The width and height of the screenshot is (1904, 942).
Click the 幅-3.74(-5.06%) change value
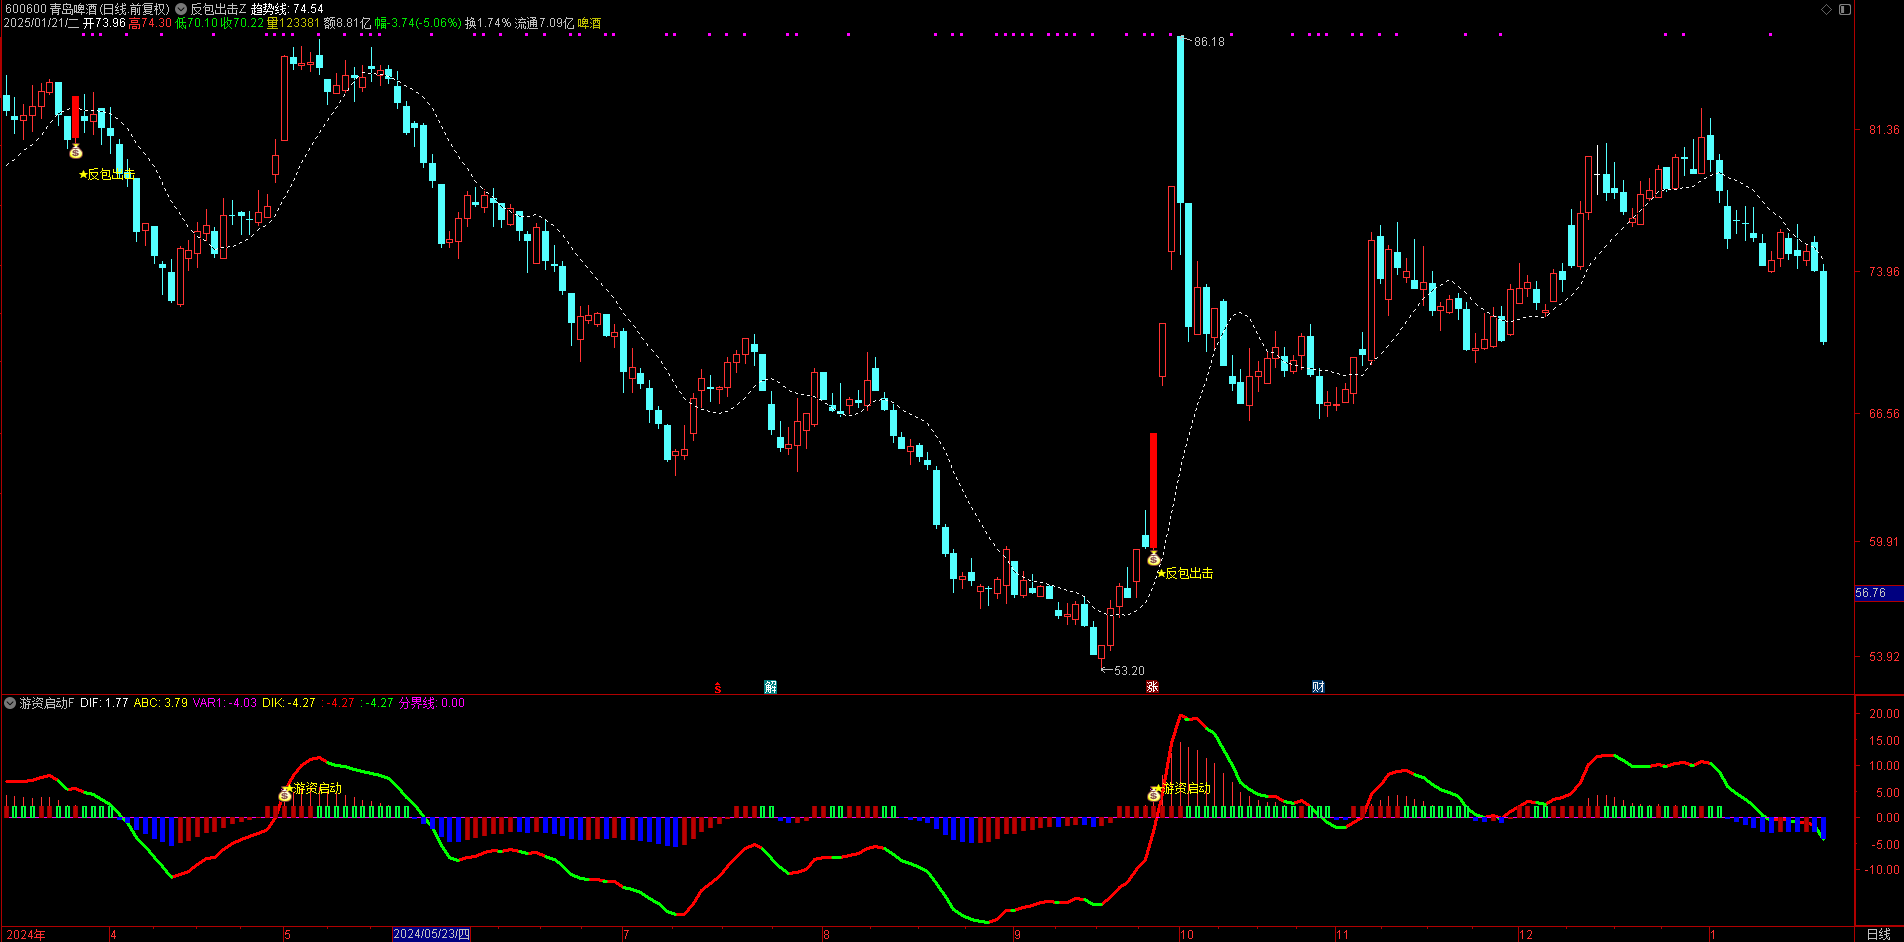point(418,23)
